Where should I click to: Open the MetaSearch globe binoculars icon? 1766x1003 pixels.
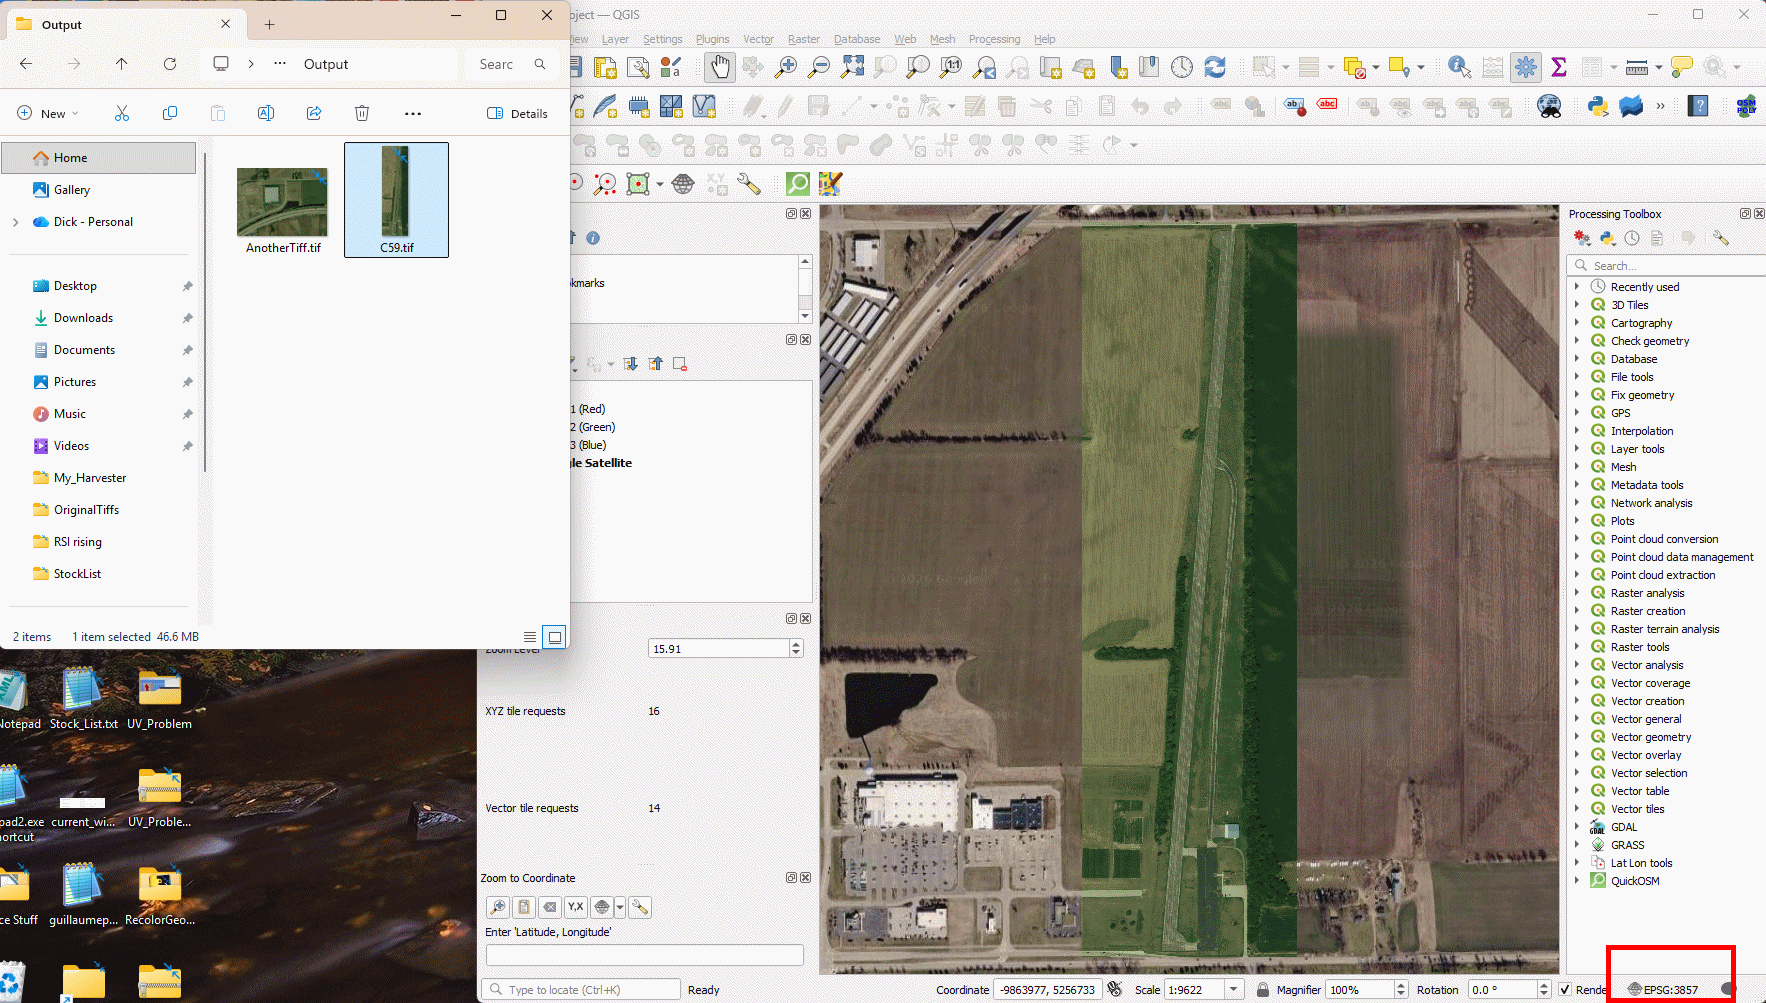tap(1549, 106)
